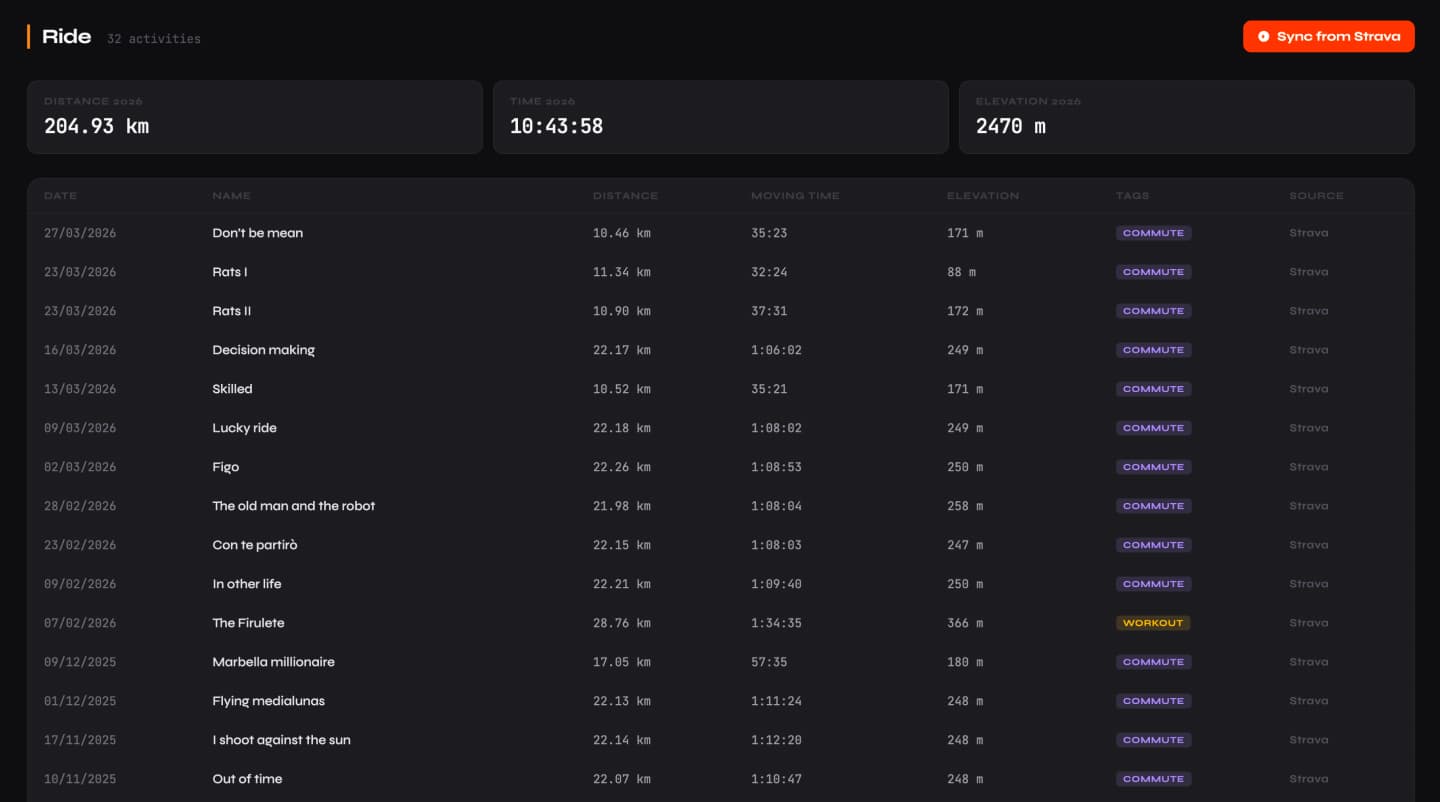Open the activity named "Figo"
The width and height of the screenshot is (1440, 802).
pyautogui.click(x=227, y=467)
